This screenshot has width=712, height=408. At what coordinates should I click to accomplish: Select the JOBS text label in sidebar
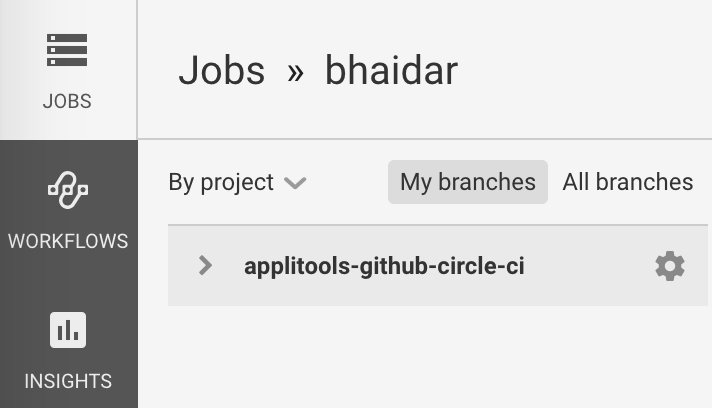67,101
